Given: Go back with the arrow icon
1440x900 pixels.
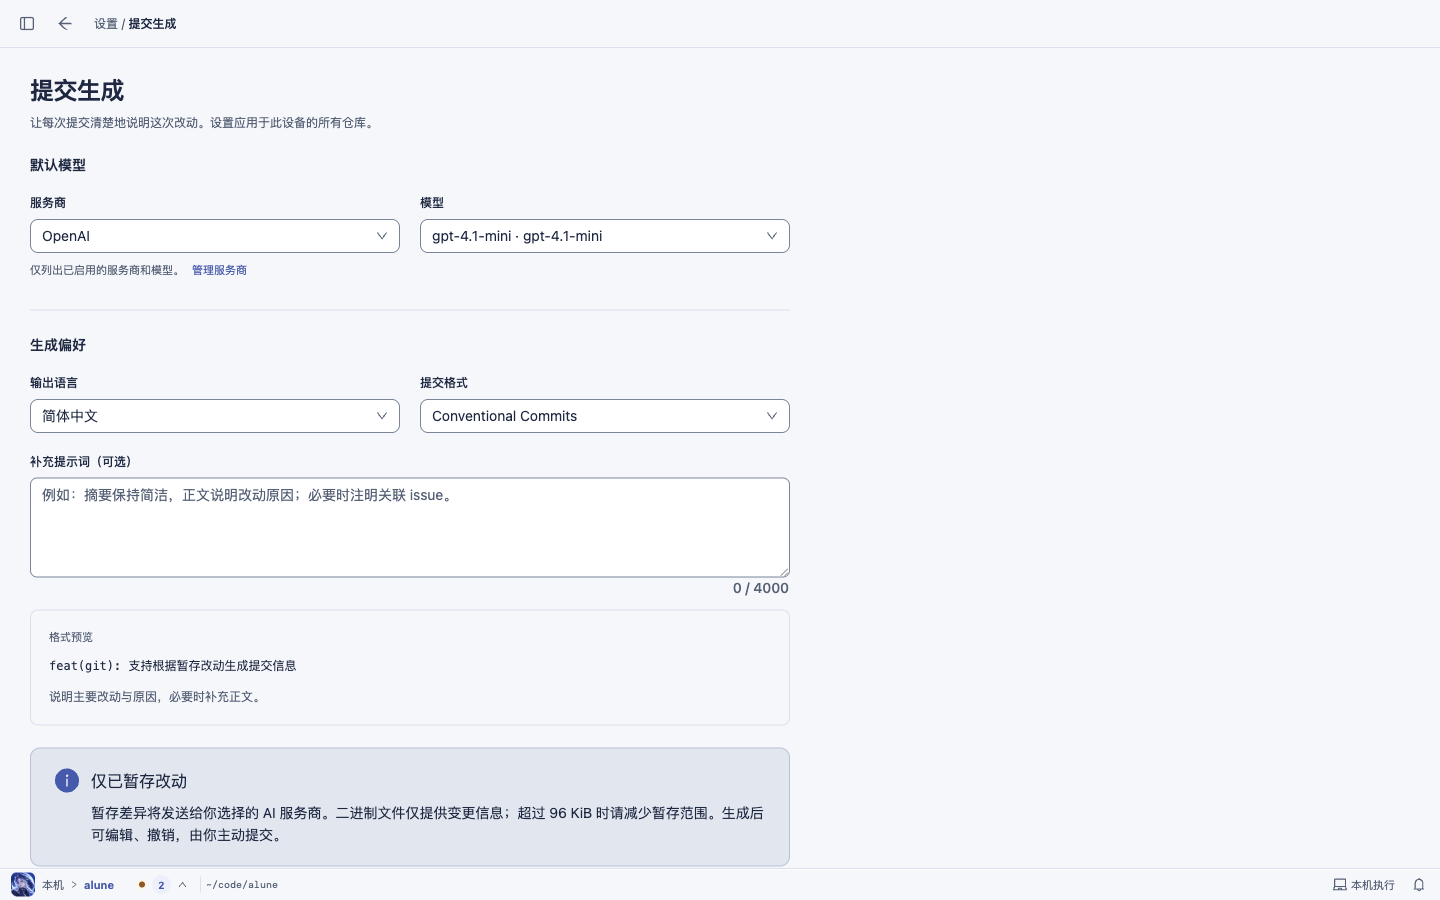Looking at the screenshot, I should [x=65, y=23].
